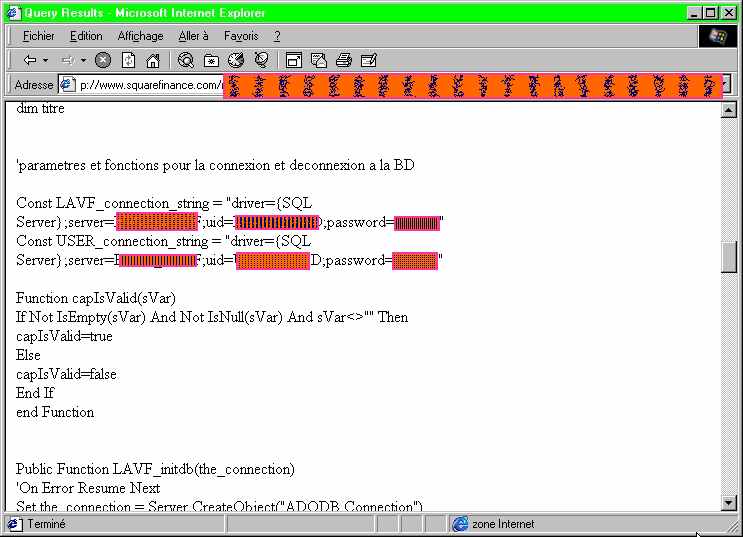Open the Affichage menu
Image resolution: width=743 pixels, height=537 pixels.
pos(140,36)
